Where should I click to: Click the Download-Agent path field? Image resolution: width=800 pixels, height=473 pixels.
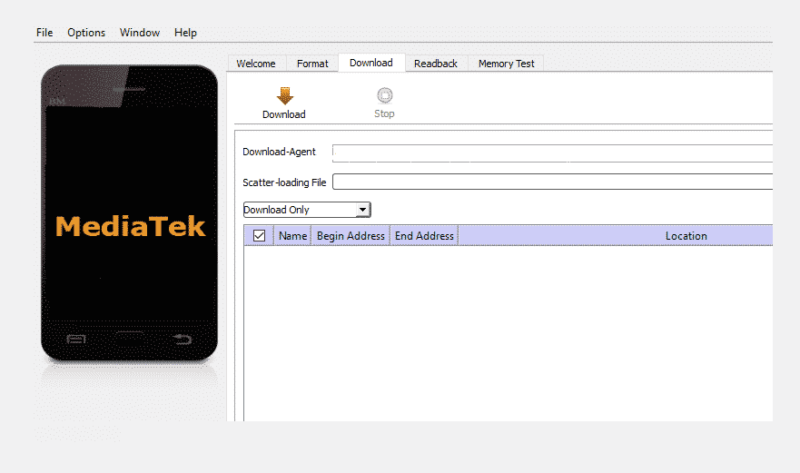point(552,153)
